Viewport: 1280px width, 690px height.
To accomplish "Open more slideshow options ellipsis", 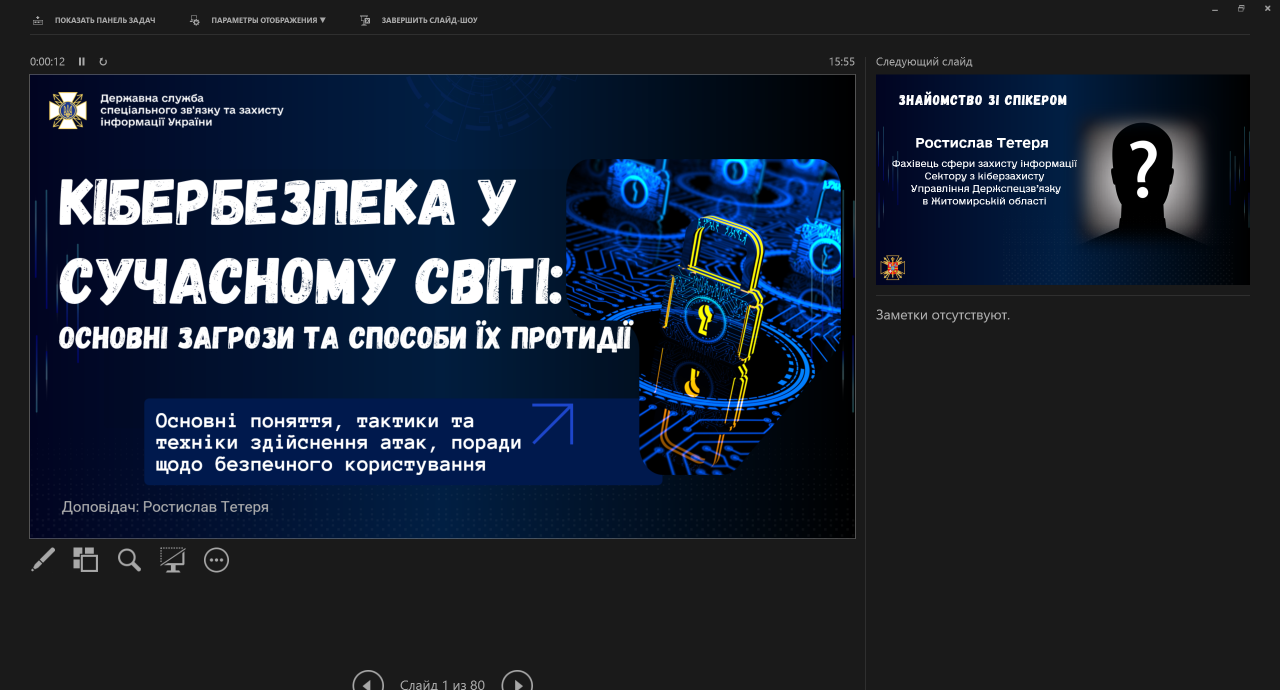I will [x=217, y=560].
